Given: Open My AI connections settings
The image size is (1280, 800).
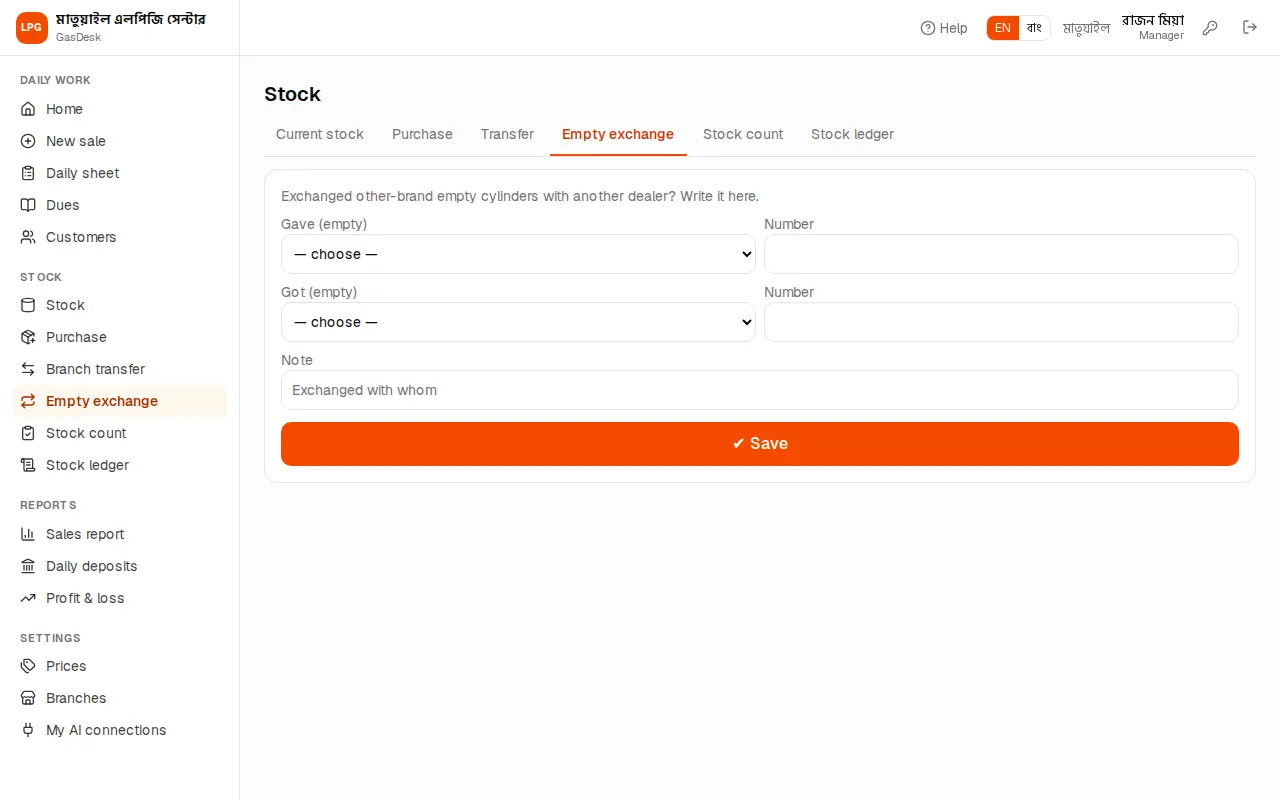Looking at the screenshot, I should (106, 730).
